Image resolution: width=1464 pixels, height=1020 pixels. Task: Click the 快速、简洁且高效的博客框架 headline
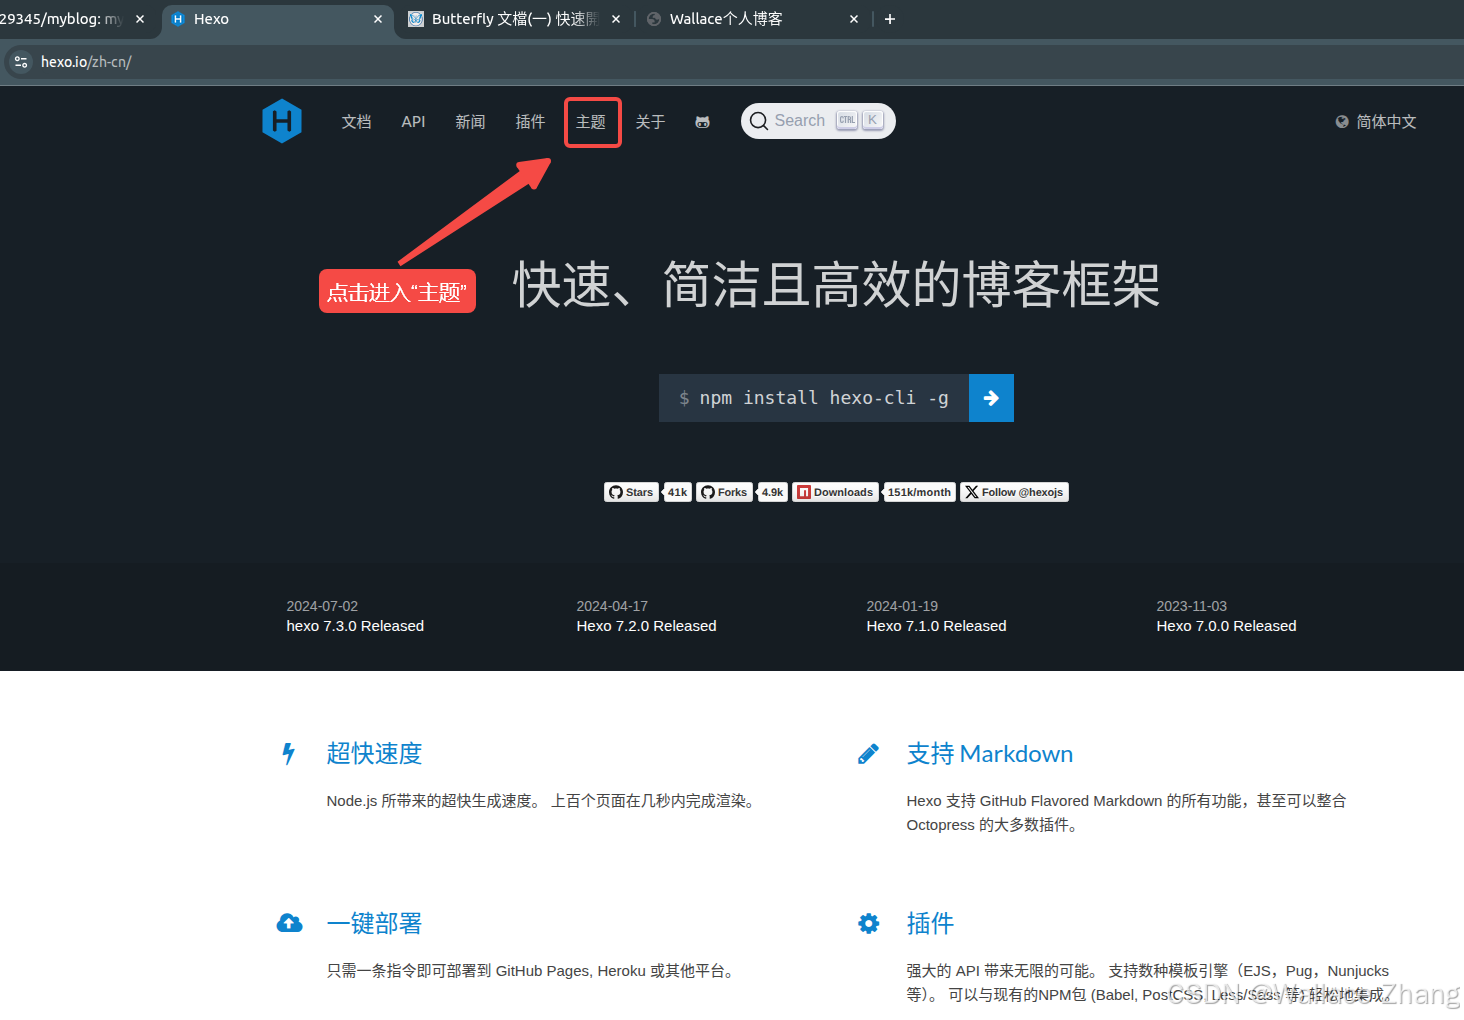(836, 285)
